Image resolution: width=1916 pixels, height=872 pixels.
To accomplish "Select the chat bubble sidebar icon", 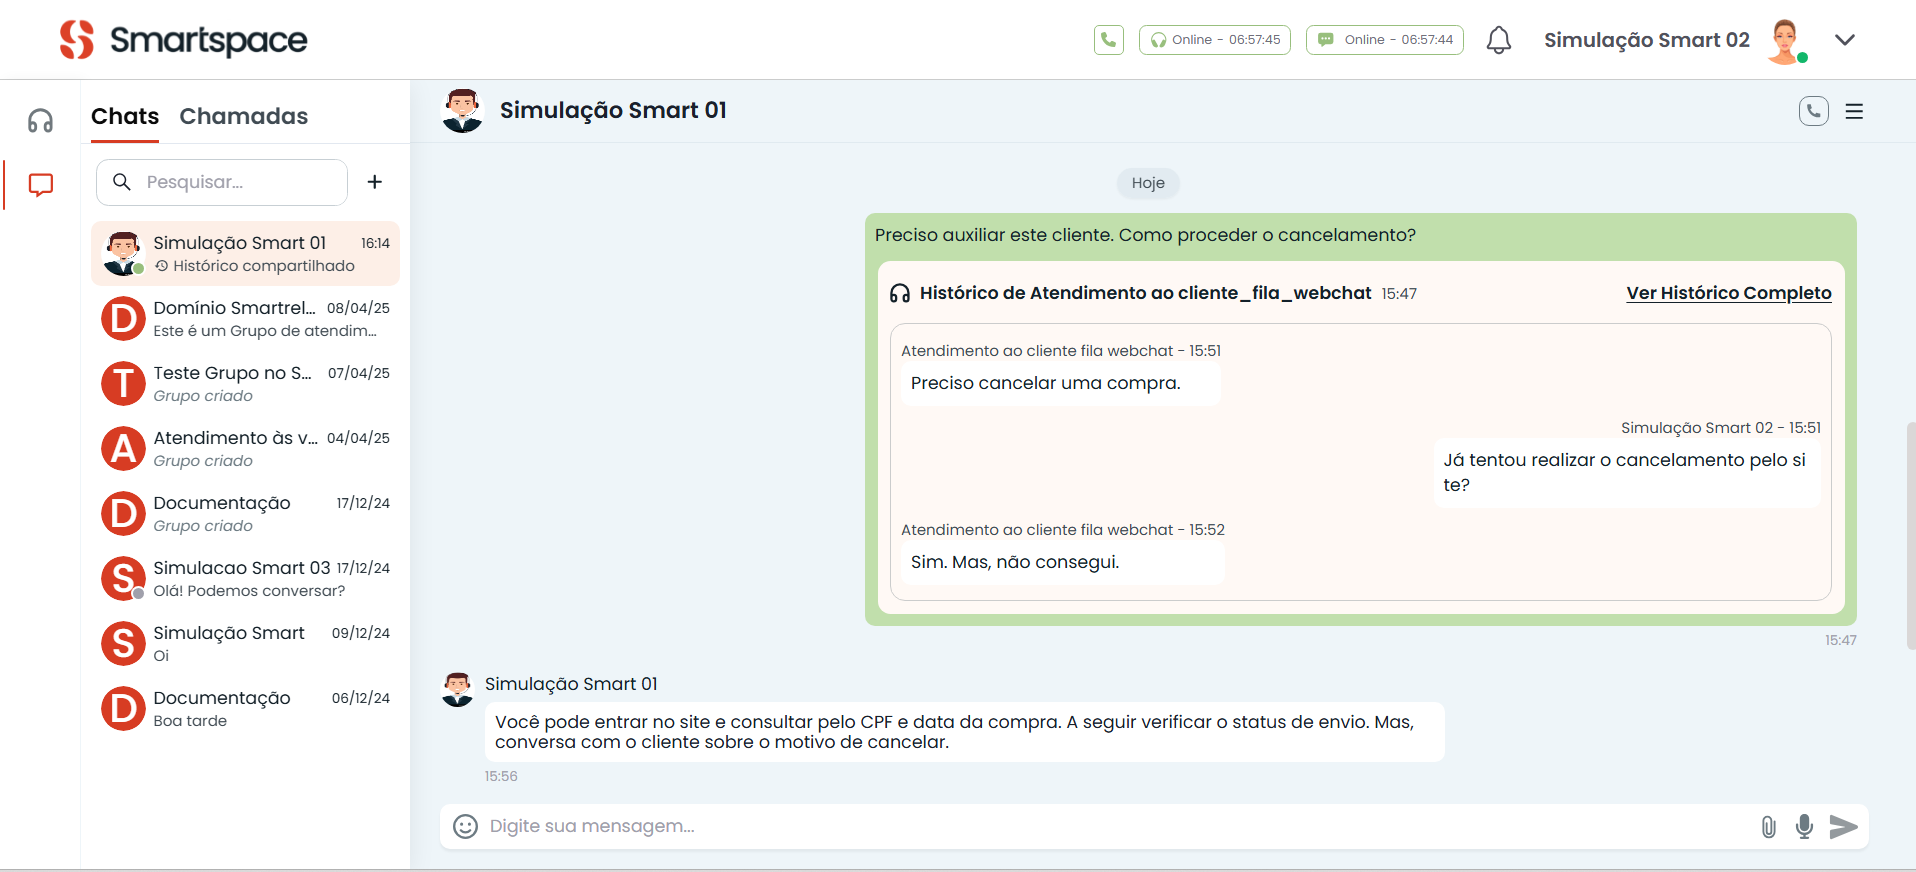I will click(x=41, y=185).
